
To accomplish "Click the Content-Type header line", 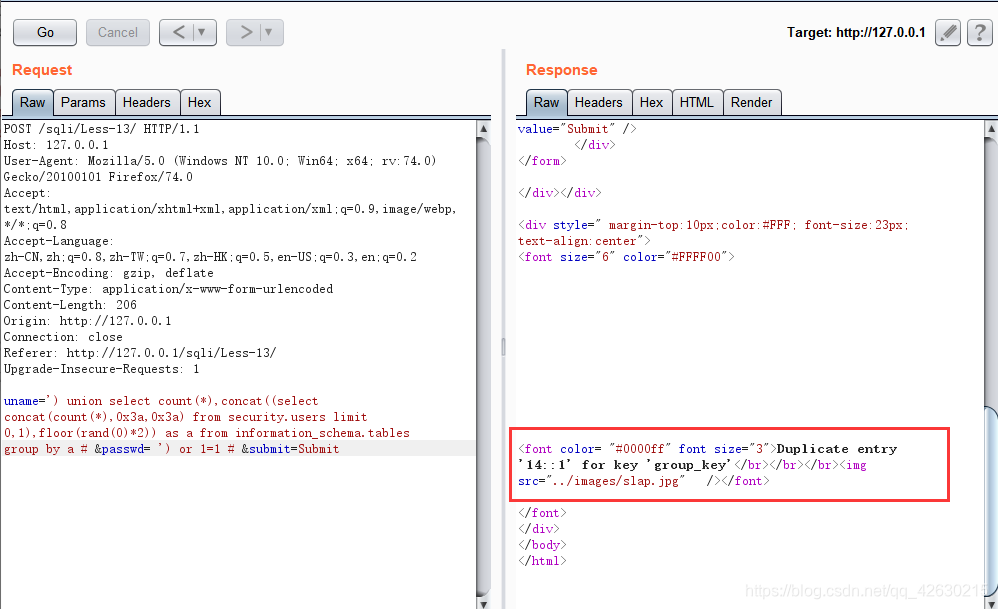I will point(168,289).
